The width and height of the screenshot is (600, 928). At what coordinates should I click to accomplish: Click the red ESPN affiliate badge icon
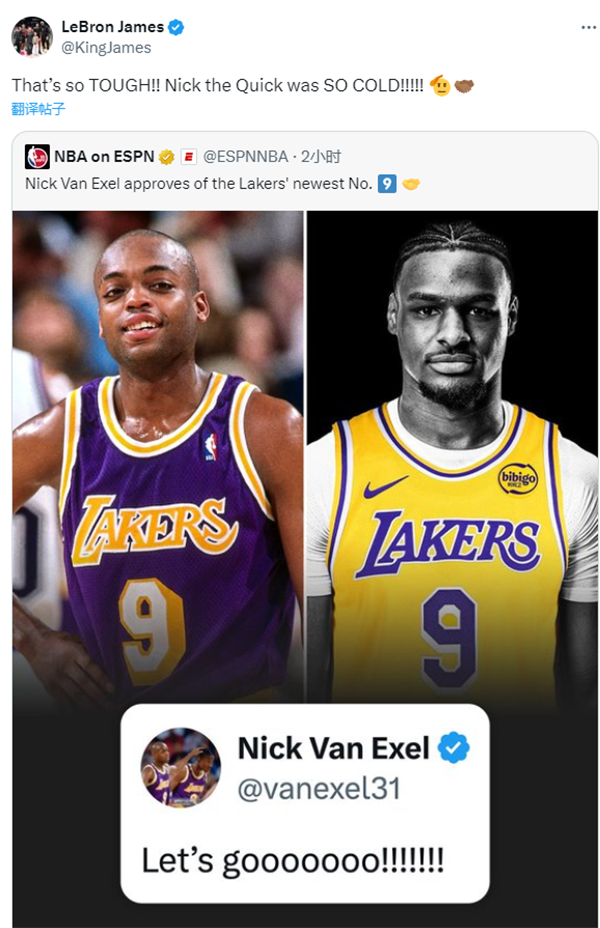coord(189,157)
